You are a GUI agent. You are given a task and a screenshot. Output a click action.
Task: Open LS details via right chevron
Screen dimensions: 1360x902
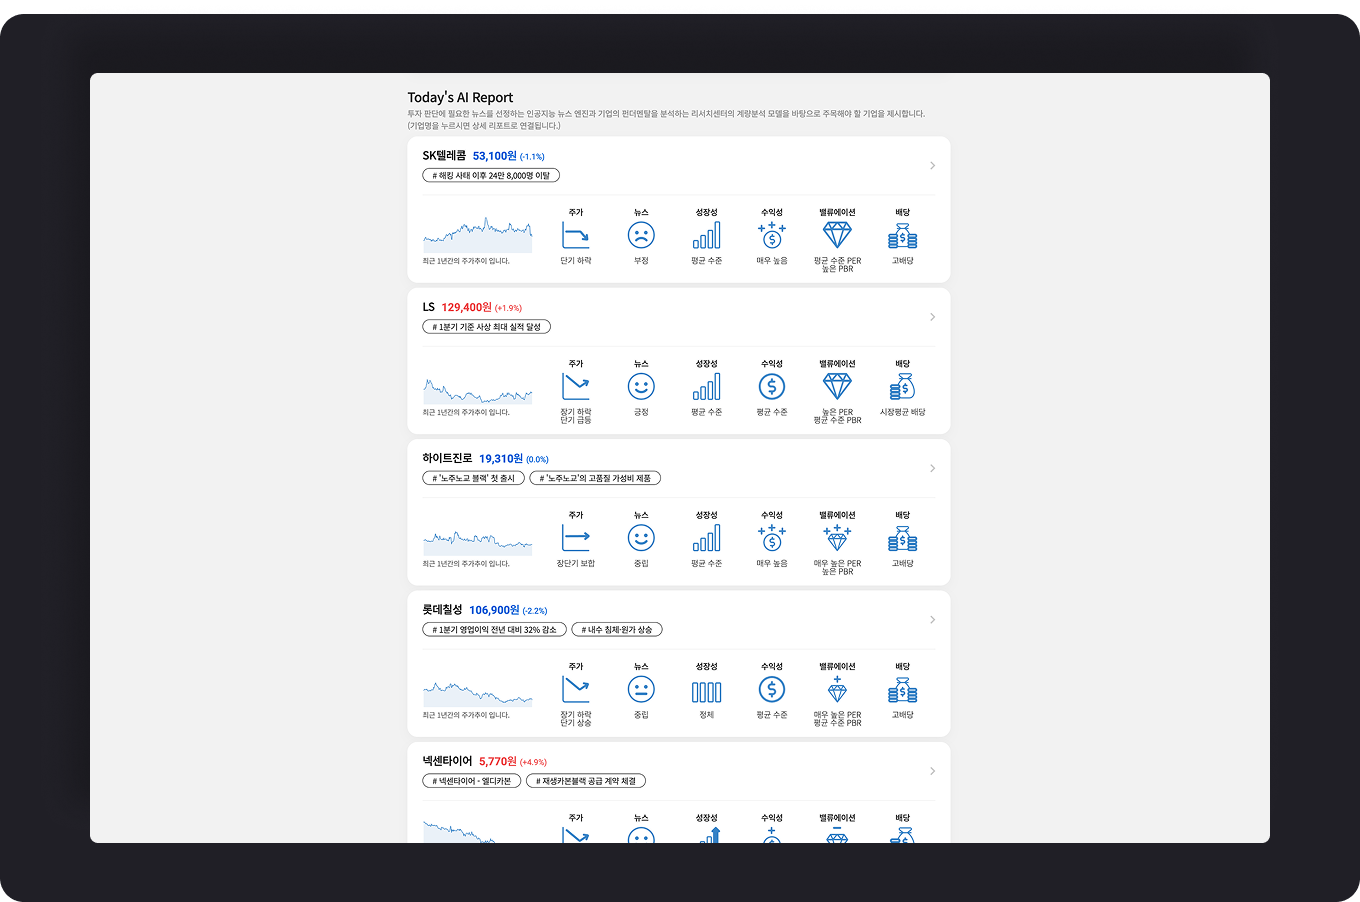click(x=932, y=317)
